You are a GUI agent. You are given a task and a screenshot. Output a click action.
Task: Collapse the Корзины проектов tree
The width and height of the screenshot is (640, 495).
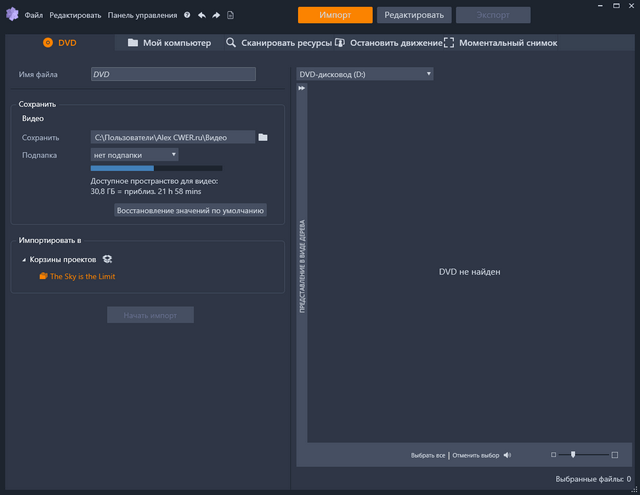(24, 260)
